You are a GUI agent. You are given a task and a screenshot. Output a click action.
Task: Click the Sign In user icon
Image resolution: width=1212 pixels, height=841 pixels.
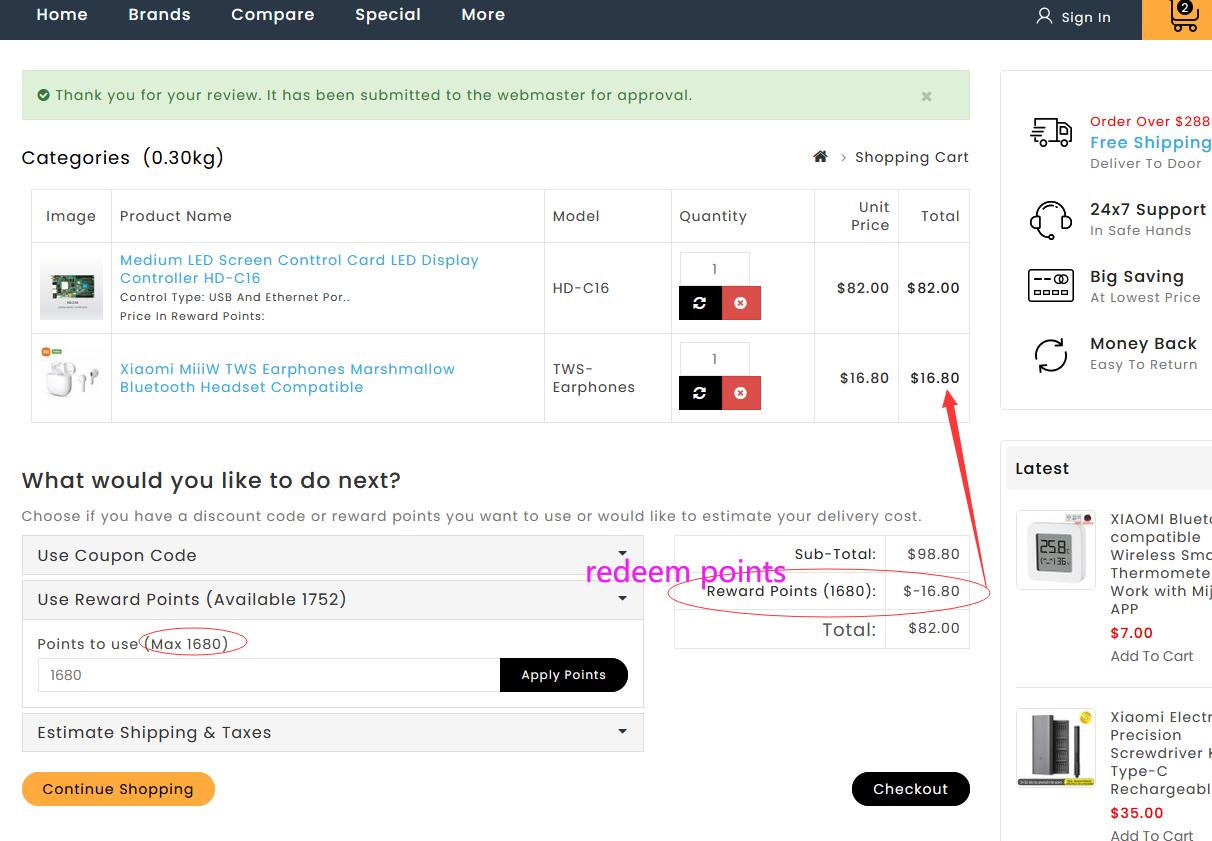coord(1044,16)
